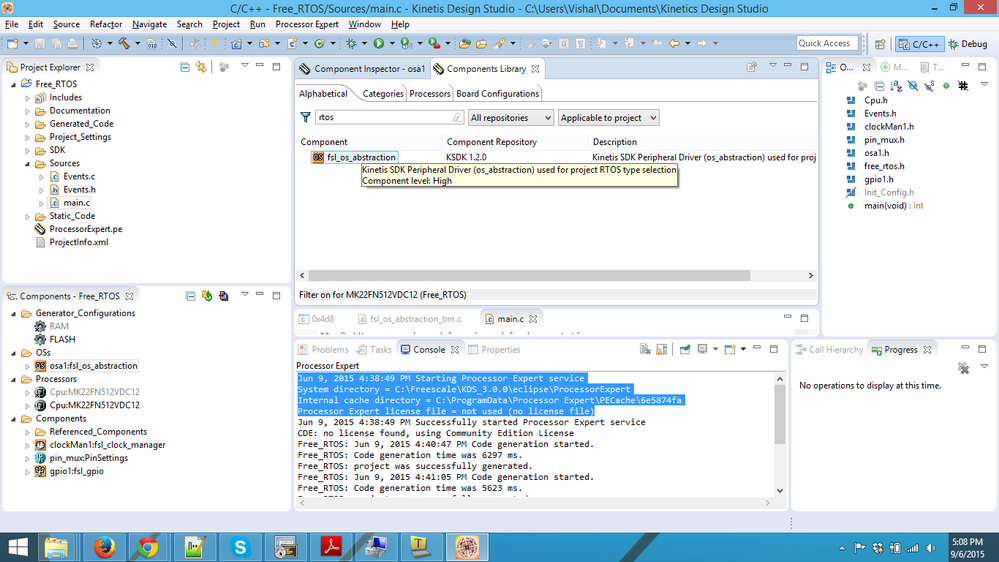Click the Build hammer icon

pos(124,43)
